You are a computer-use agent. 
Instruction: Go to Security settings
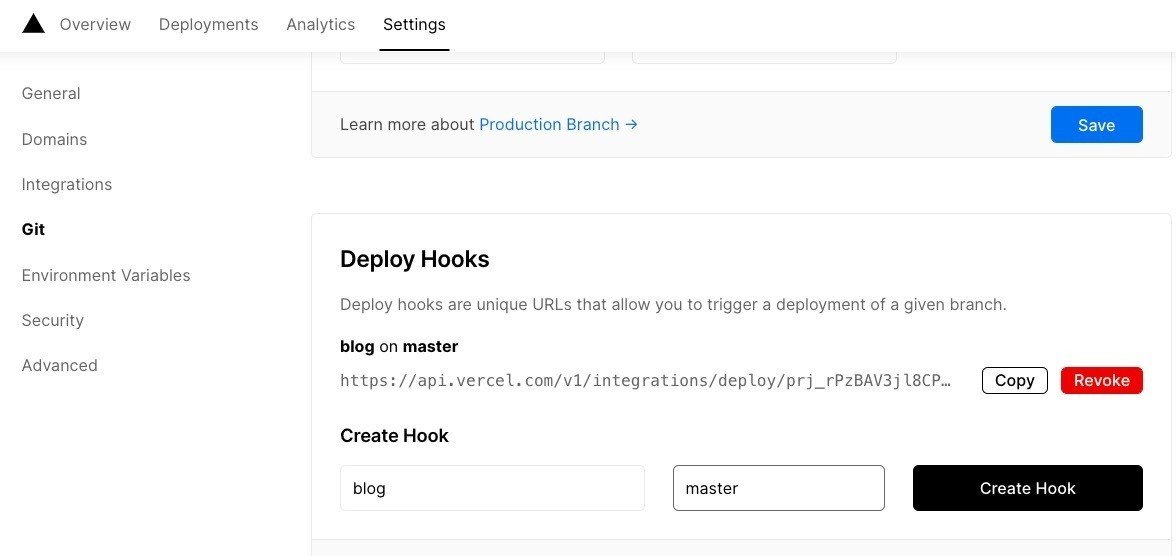click(53, 321)
